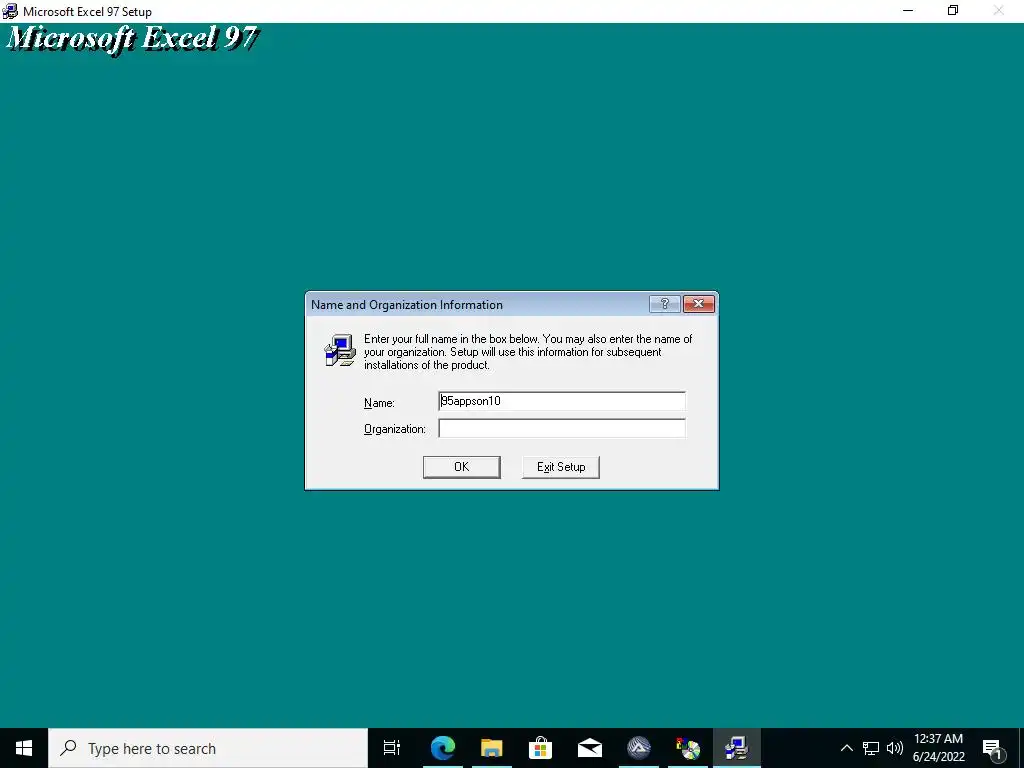Open the Mail app from taskbar

[x=589, y=748]
